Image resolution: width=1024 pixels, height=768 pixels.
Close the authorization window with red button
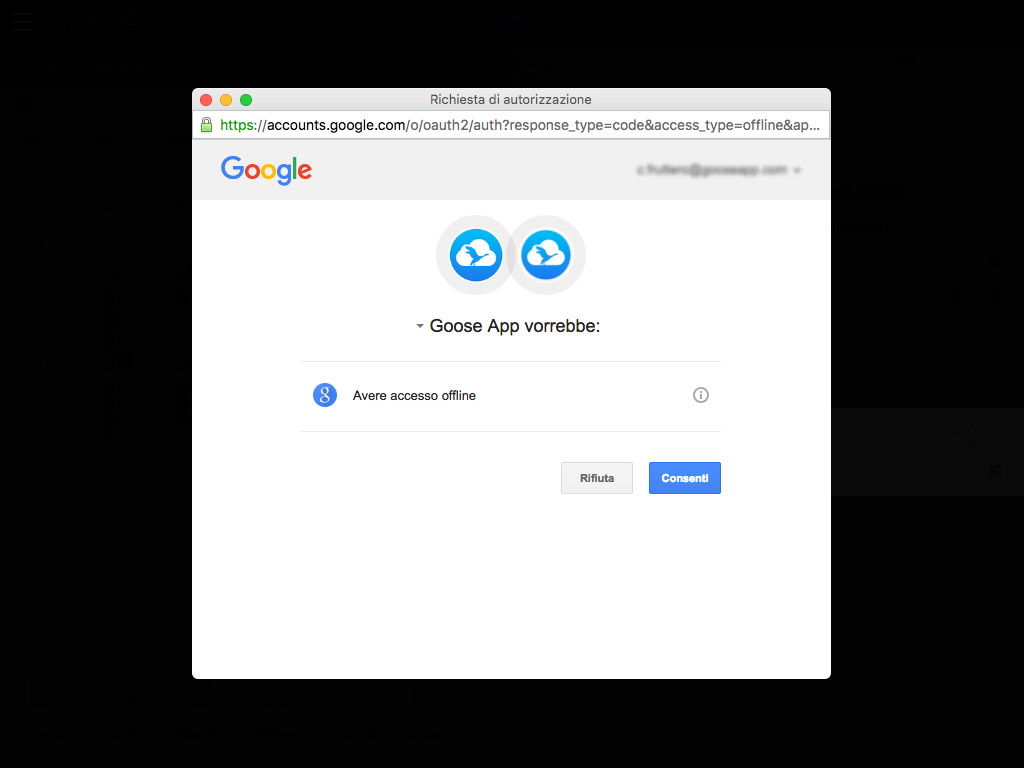click(206, 100)
